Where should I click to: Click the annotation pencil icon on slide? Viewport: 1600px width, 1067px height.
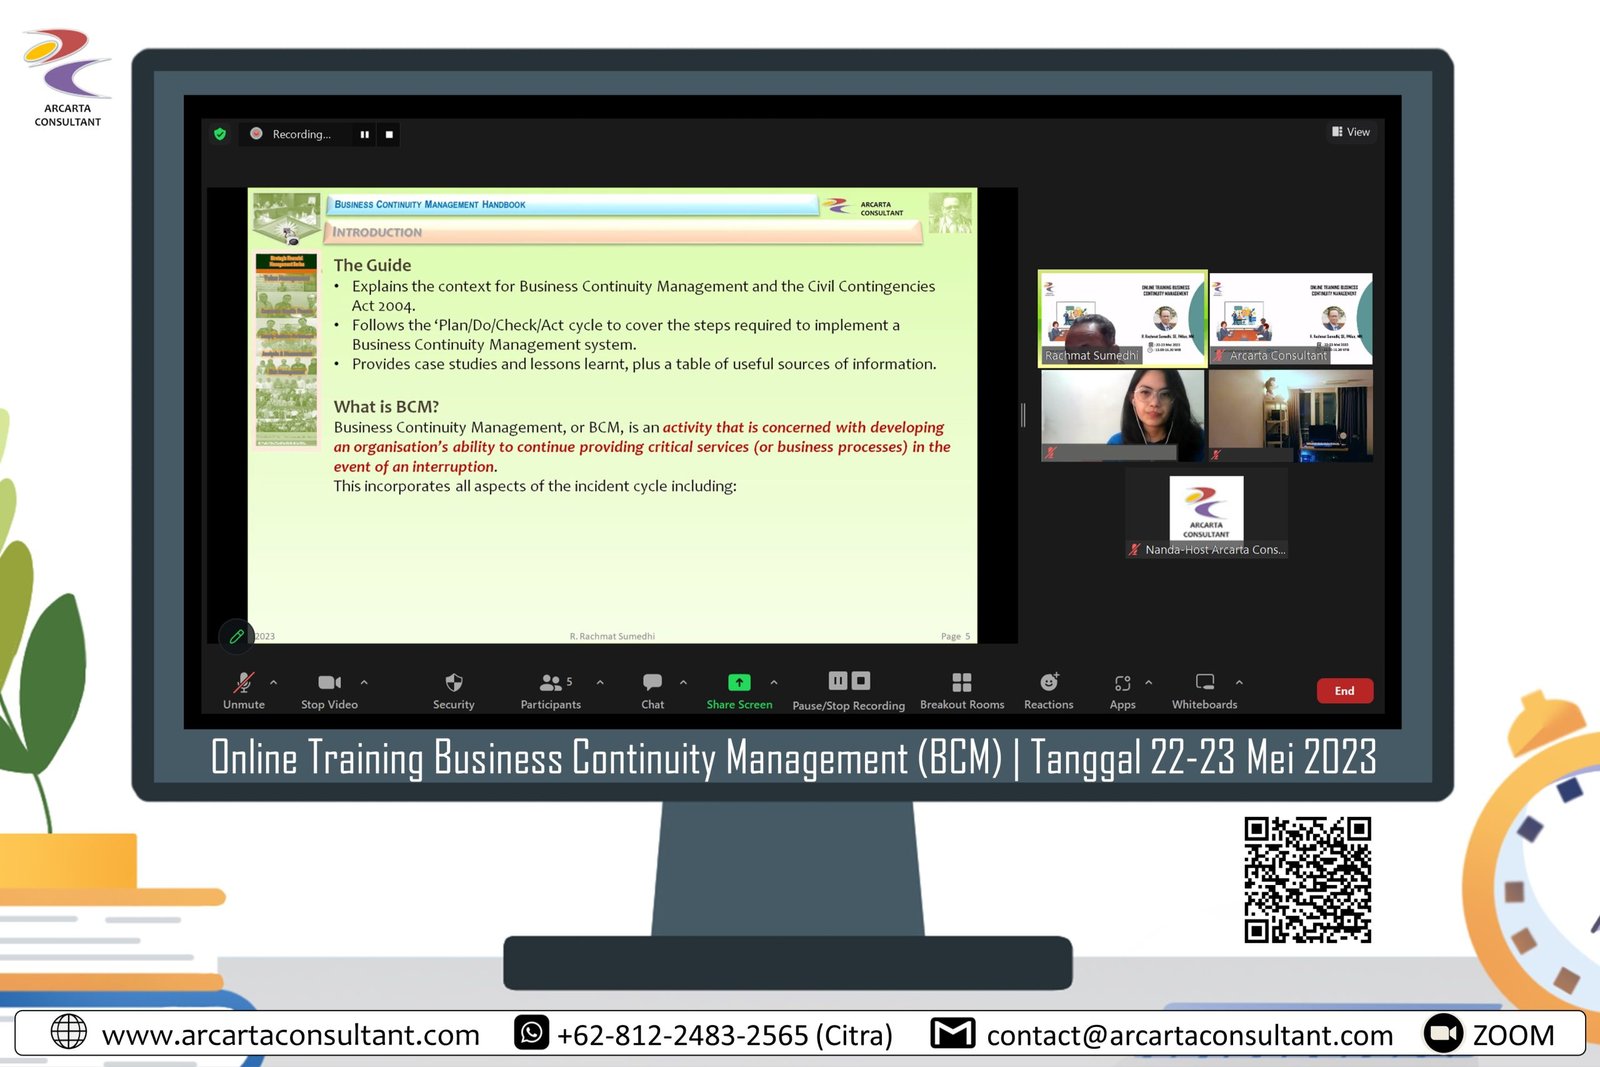237,635
